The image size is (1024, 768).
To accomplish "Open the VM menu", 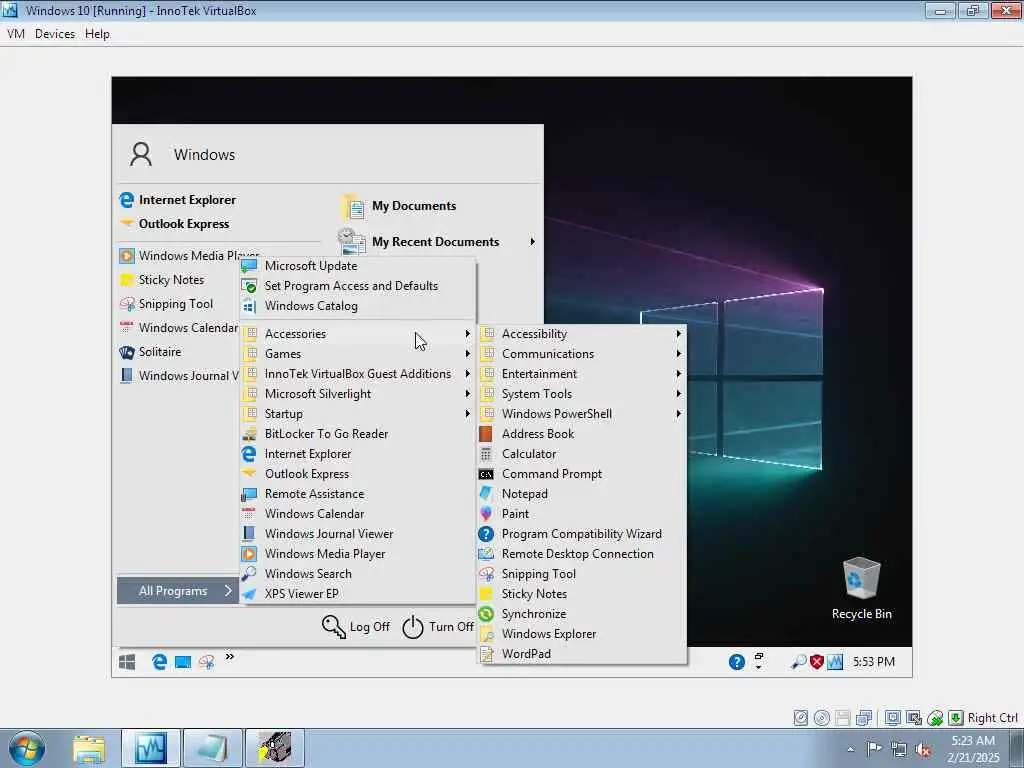I will tap(16, 34).
